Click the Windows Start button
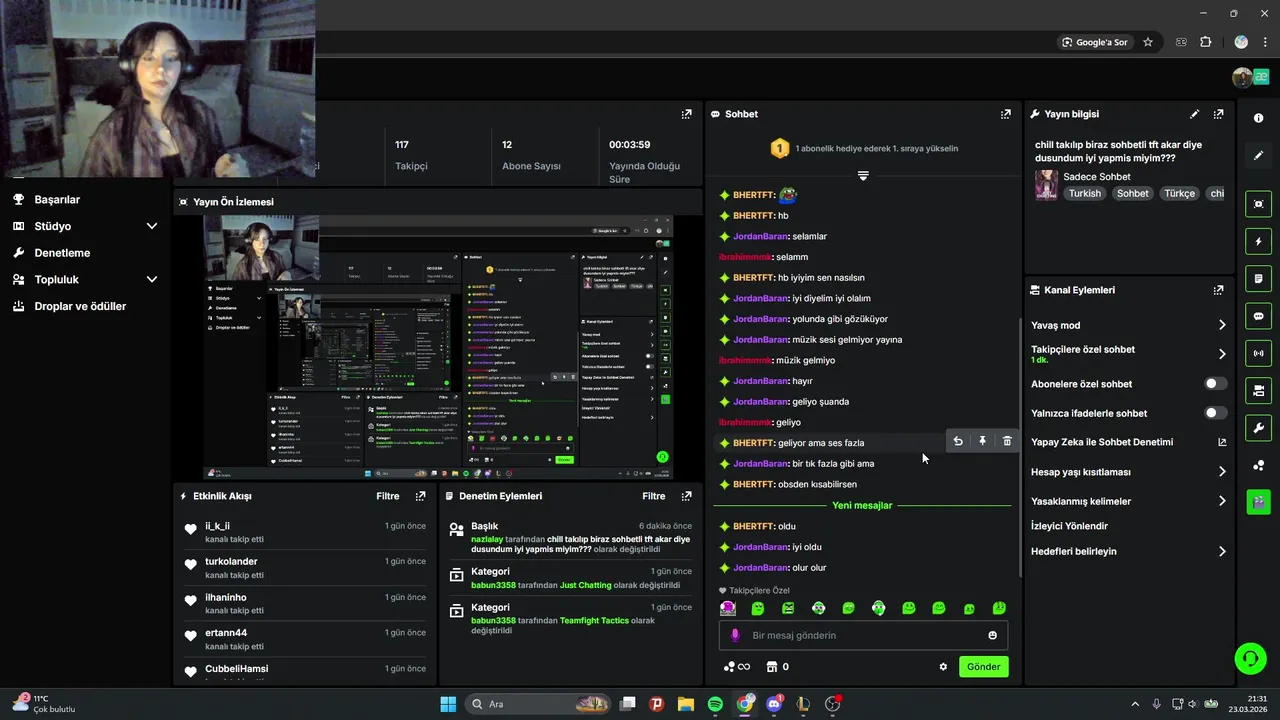Image resolution: width=1280 pixels, height=720 pixels. pyautogui.click(x=448, y=704)
